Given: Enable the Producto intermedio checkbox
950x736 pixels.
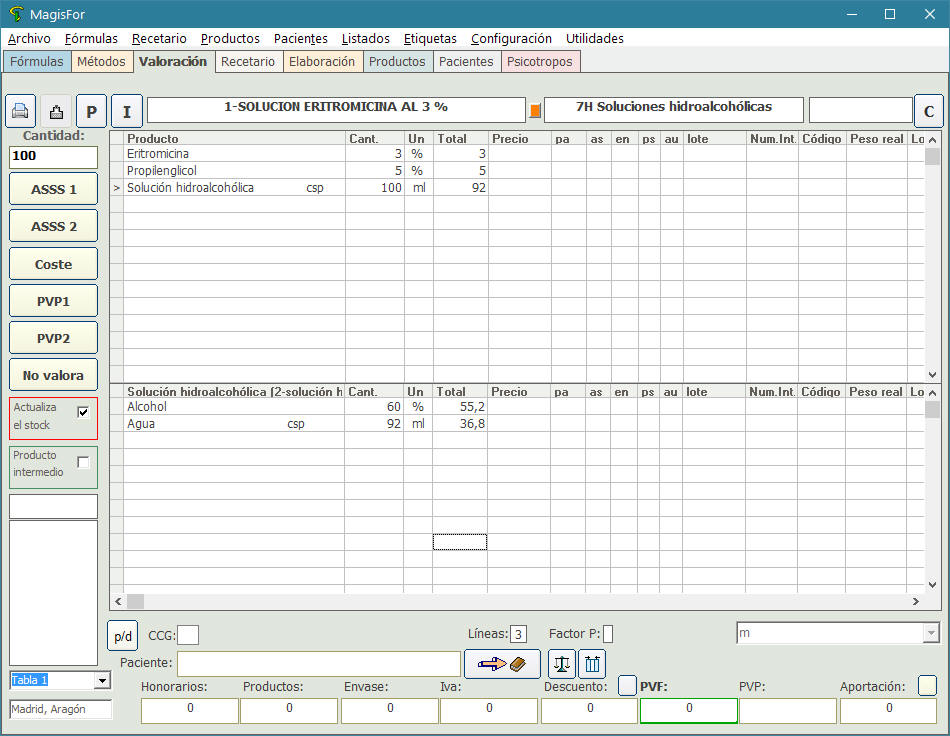Looking at the screenshot, I should (84, 463).
